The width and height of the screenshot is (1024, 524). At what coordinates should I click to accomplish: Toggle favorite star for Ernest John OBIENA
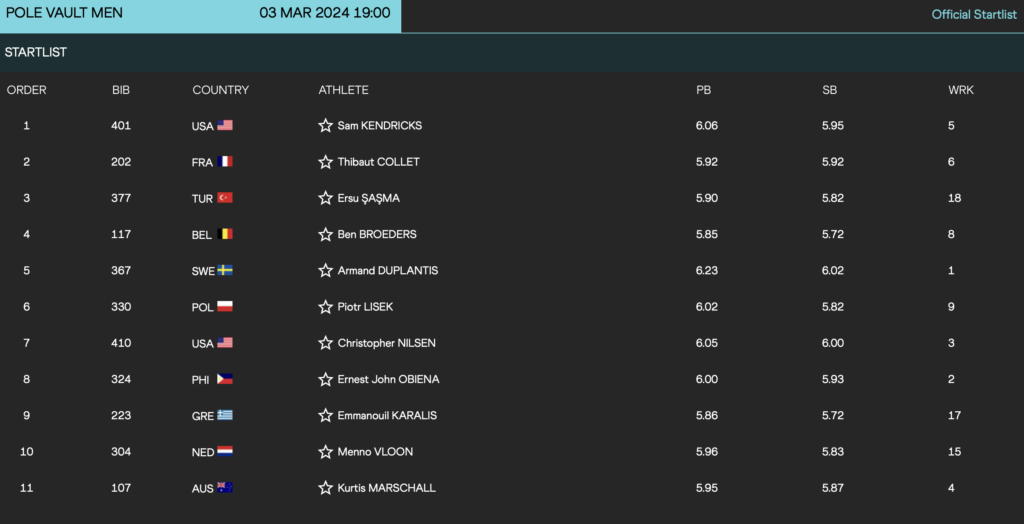(325, 379)
